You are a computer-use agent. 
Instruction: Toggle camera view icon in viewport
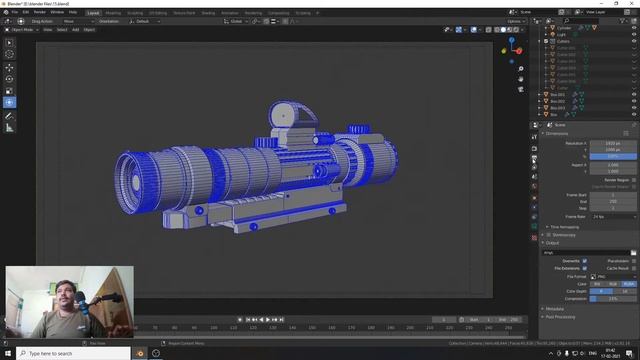click(x=521, y=89)
